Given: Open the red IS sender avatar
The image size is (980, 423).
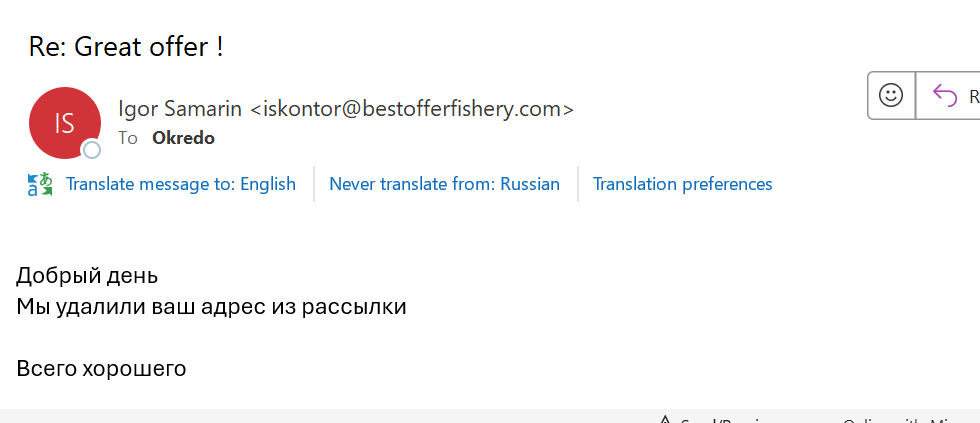Looking at the screenshot, I should 65,123.
